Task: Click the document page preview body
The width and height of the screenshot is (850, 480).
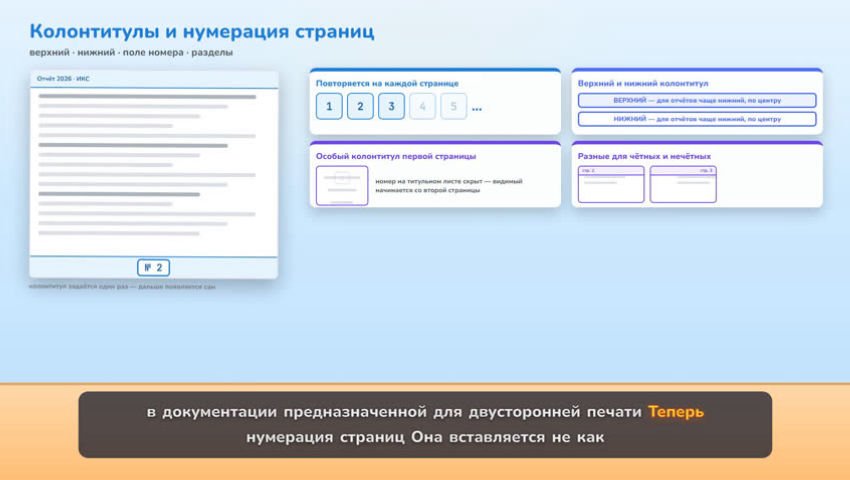Action: pos(154,172)
